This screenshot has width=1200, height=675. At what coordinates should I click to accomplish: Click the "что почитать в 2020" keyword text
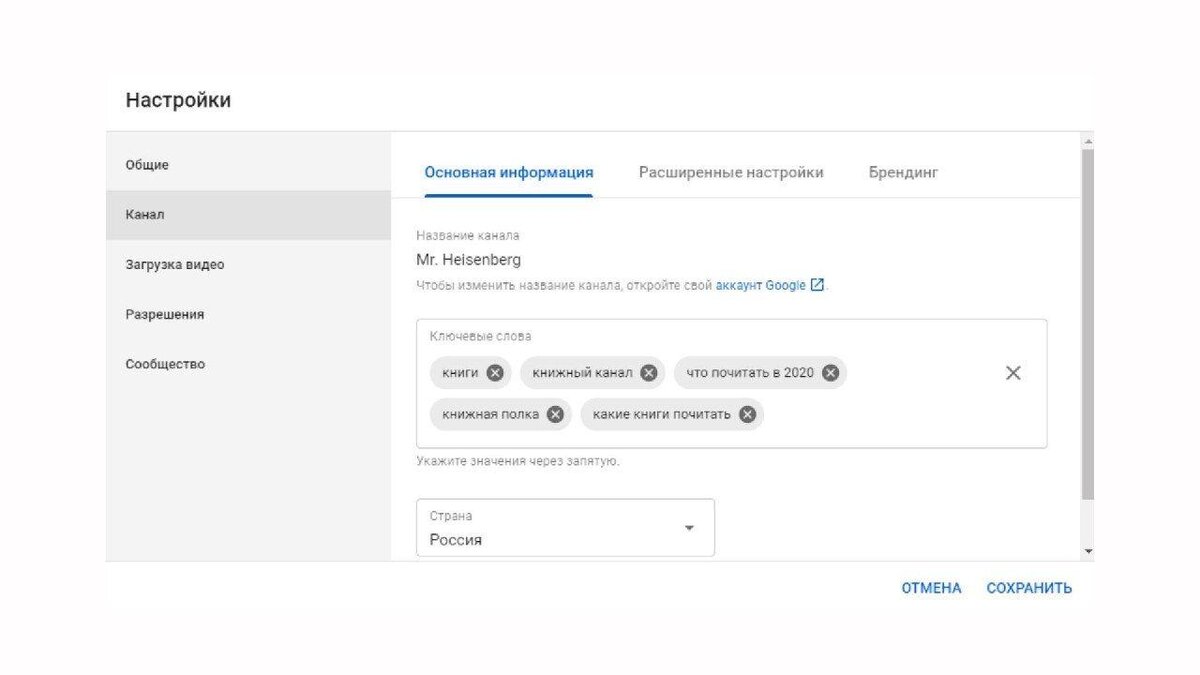[750, 373]
